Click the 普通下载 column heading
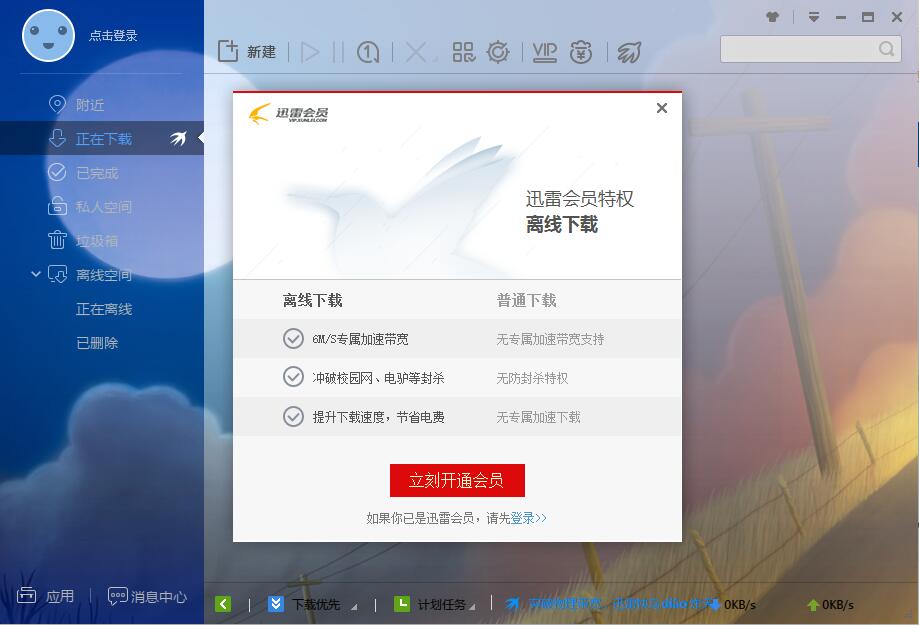Image resolution: width=919 pixels, height=625 pixels. [526, 301]
